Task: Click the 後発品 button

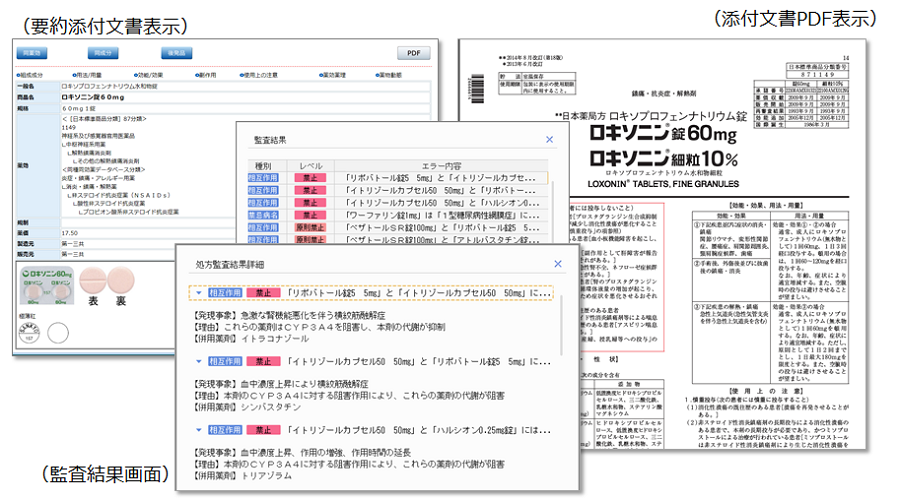Action: 176,53
